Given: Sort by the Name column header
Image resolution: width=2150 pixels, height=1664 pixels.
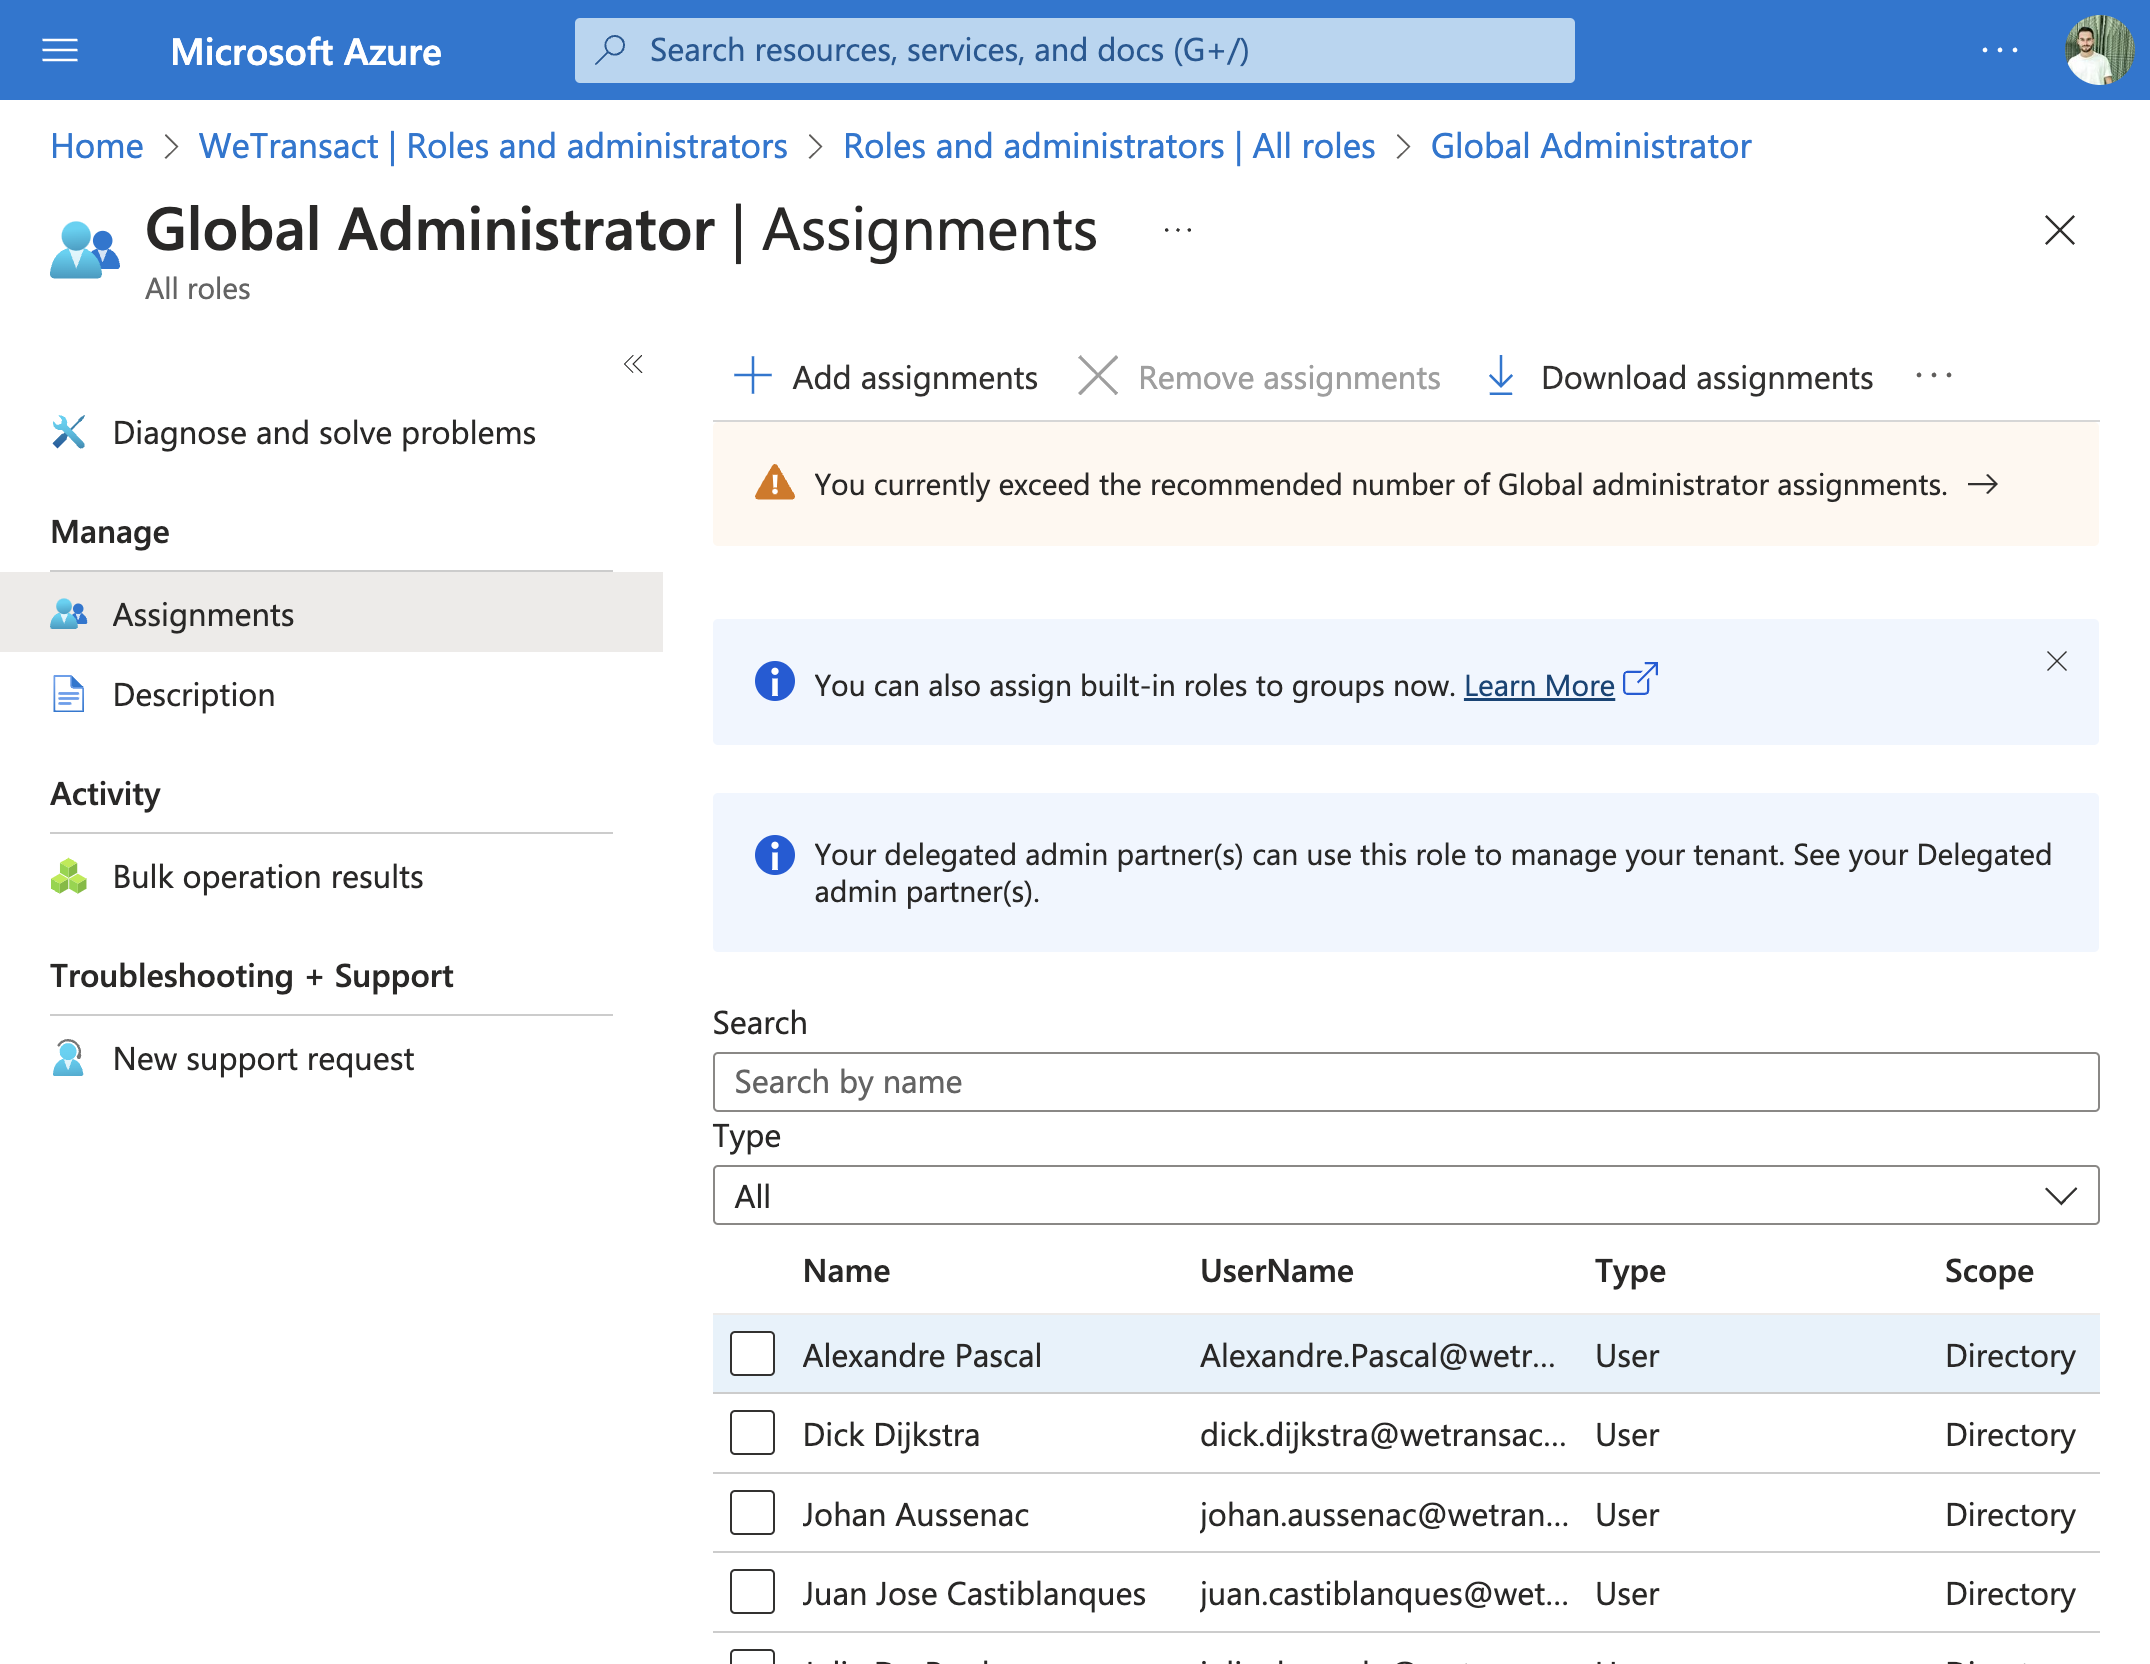Looking at the screenshot, I should coord(846,1271).
